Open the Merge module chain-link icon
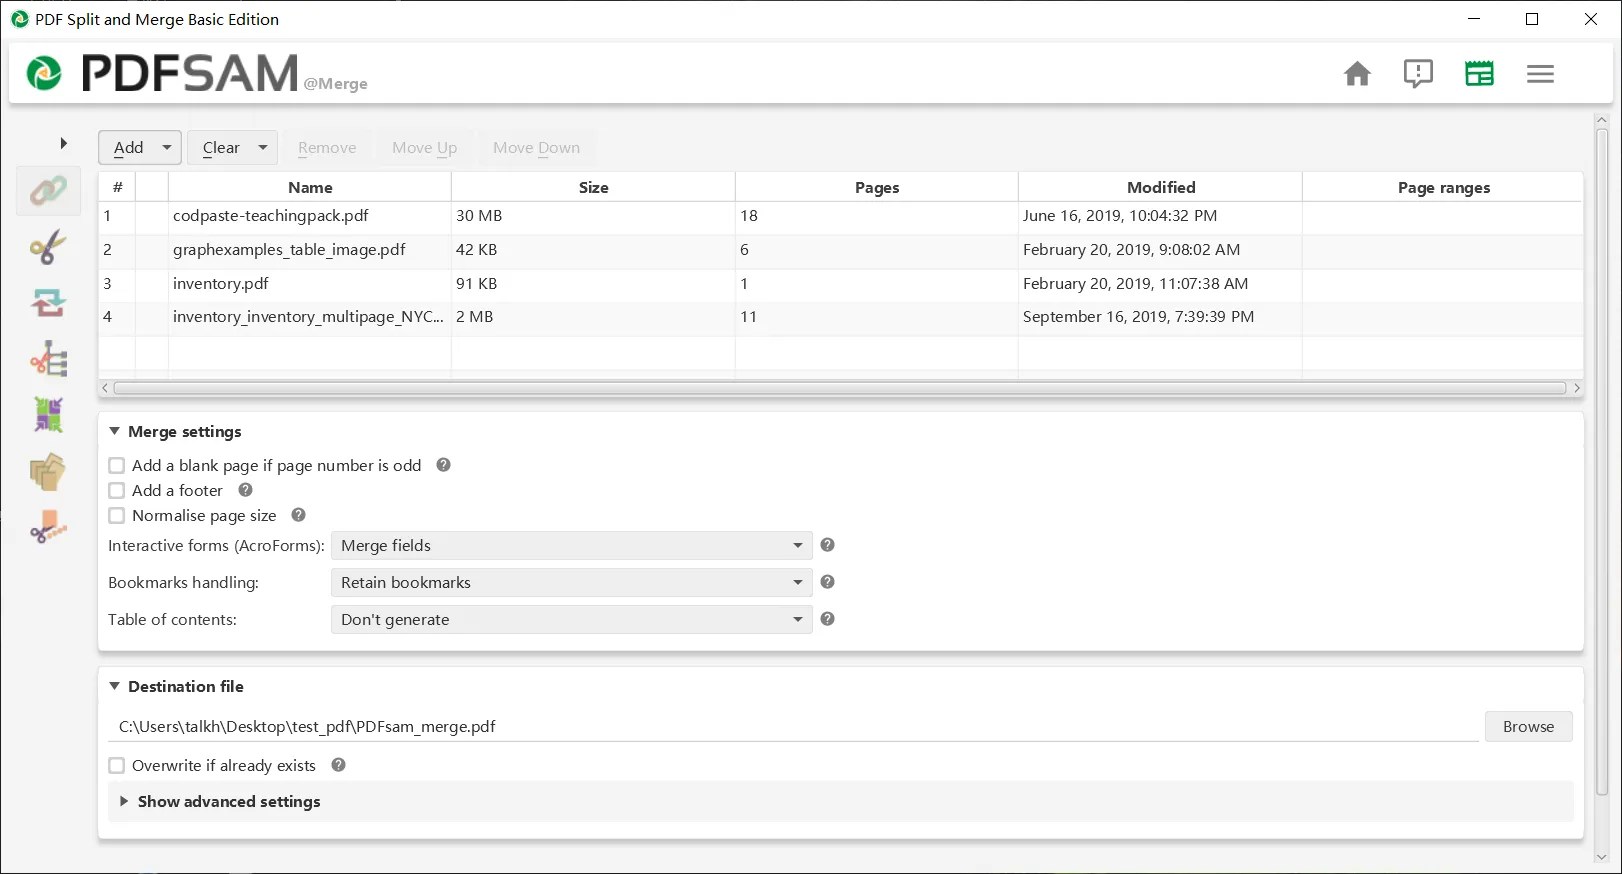Image resolution: width=1622 pixels, height=874 pixels. pyautogui.click(x=48, y=190)
